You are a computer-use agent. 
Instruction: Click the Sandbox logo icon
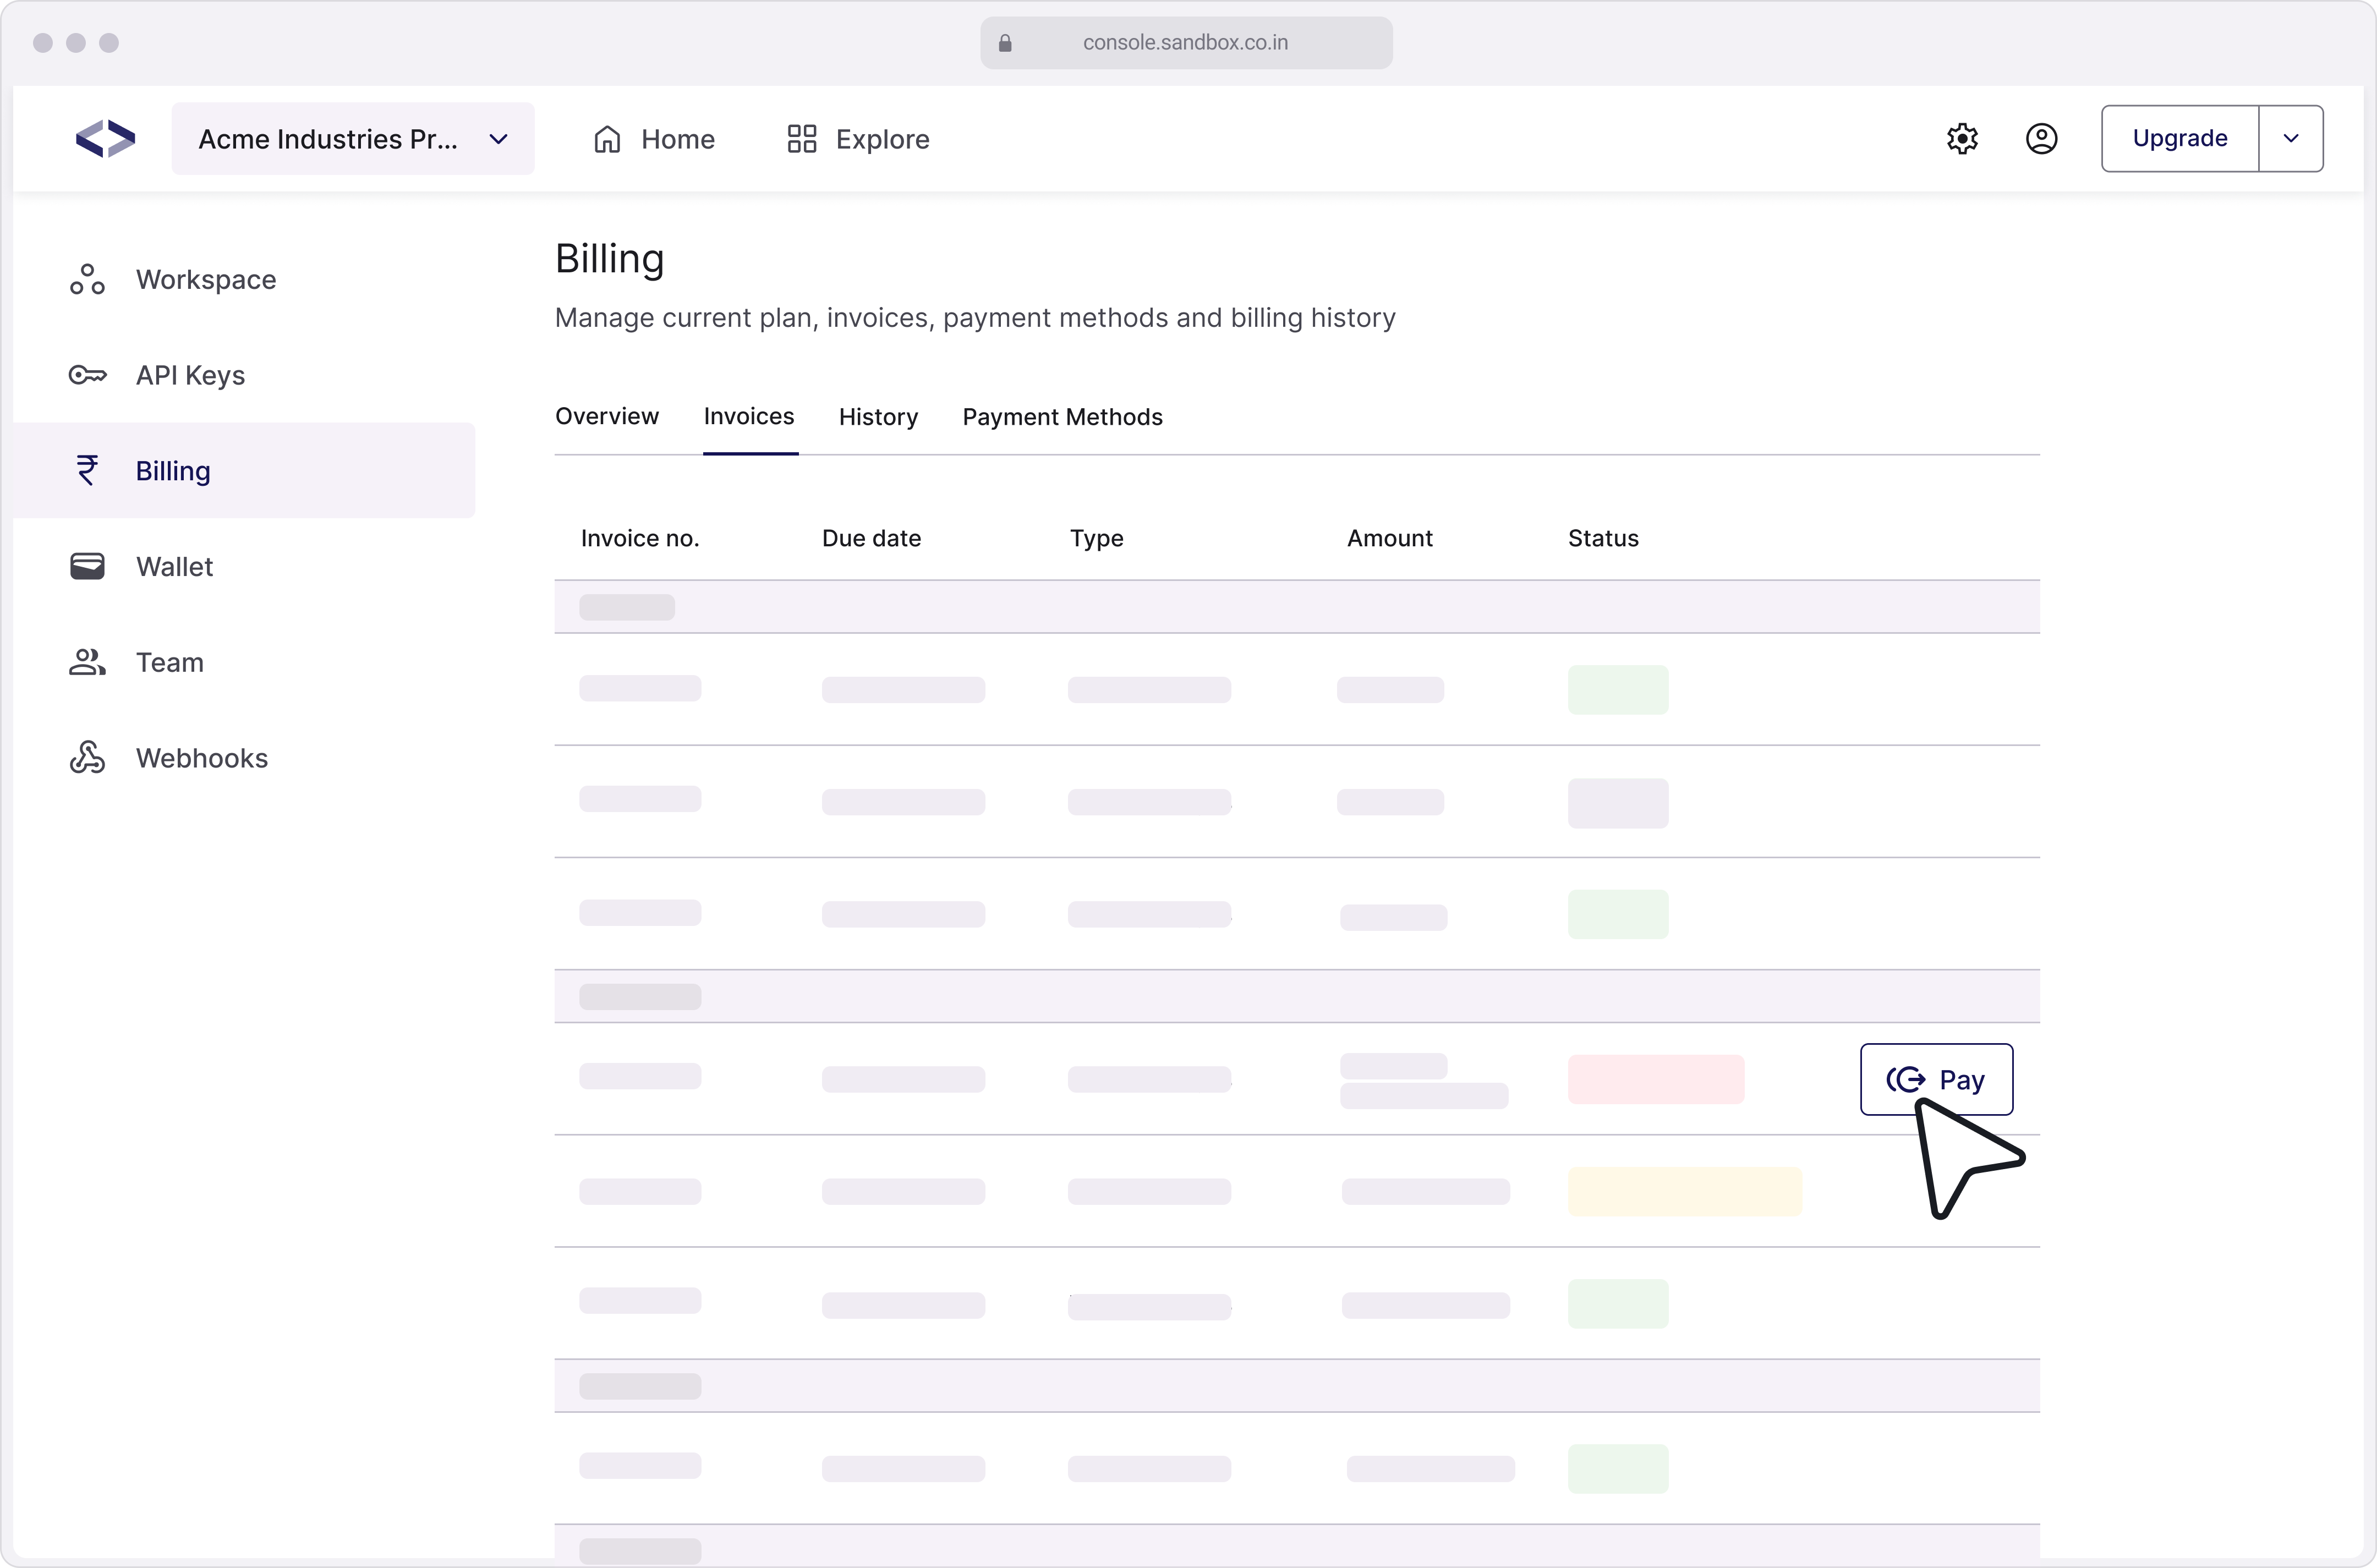[x=105, y=139]
